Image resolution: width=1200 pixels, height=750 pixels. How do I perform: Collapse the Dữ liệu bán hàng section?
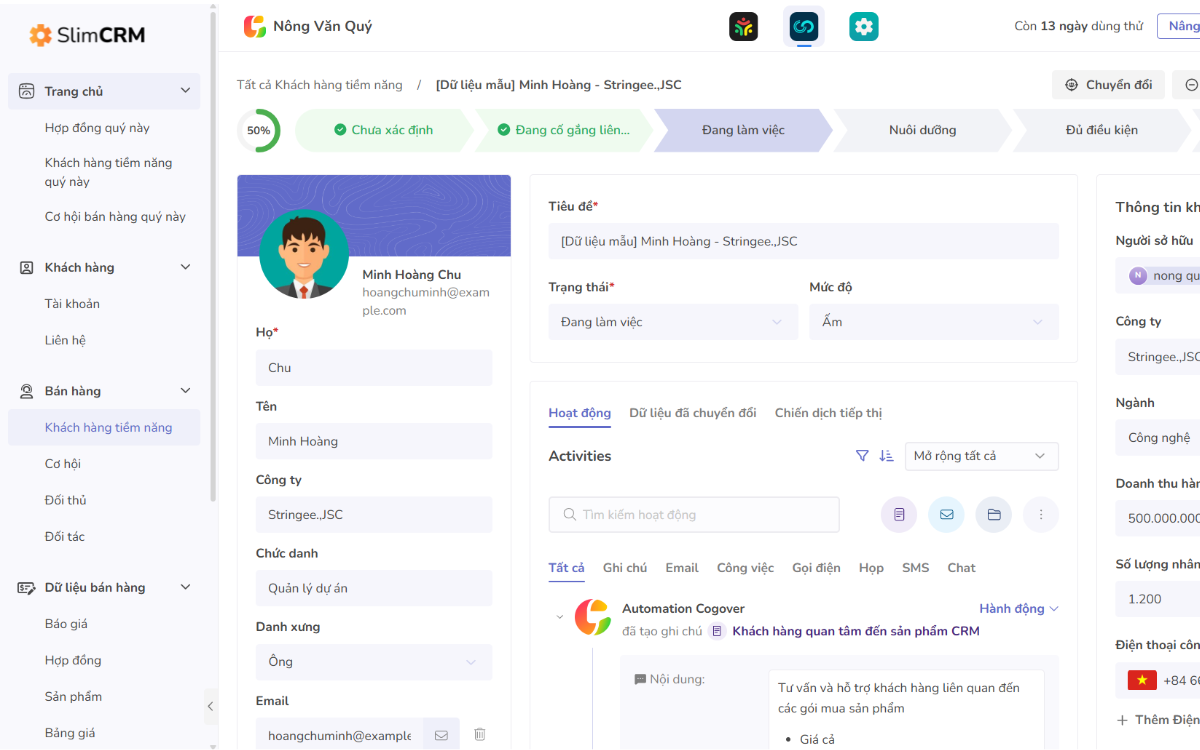[185, 587]
